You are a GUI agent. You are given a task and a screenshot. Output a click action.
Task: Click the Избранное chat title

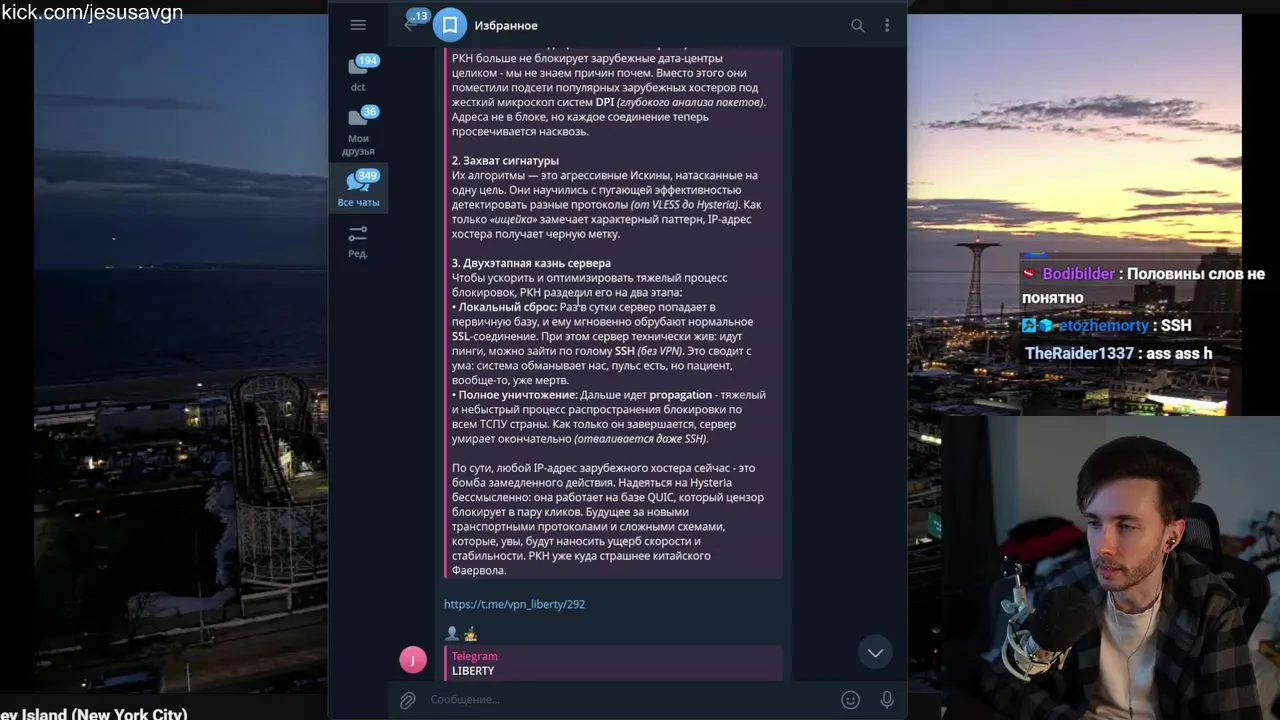(x=506, y=25)
